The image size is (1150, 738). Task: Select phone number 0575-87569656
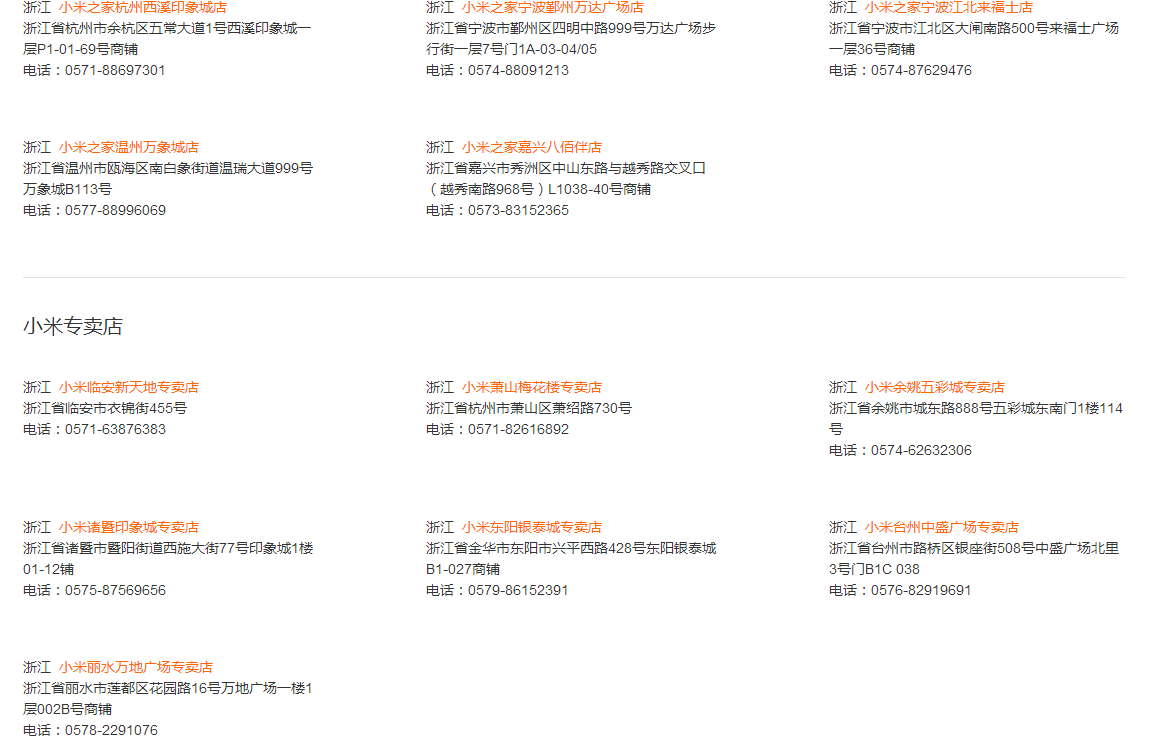click(x=115, y=591)
